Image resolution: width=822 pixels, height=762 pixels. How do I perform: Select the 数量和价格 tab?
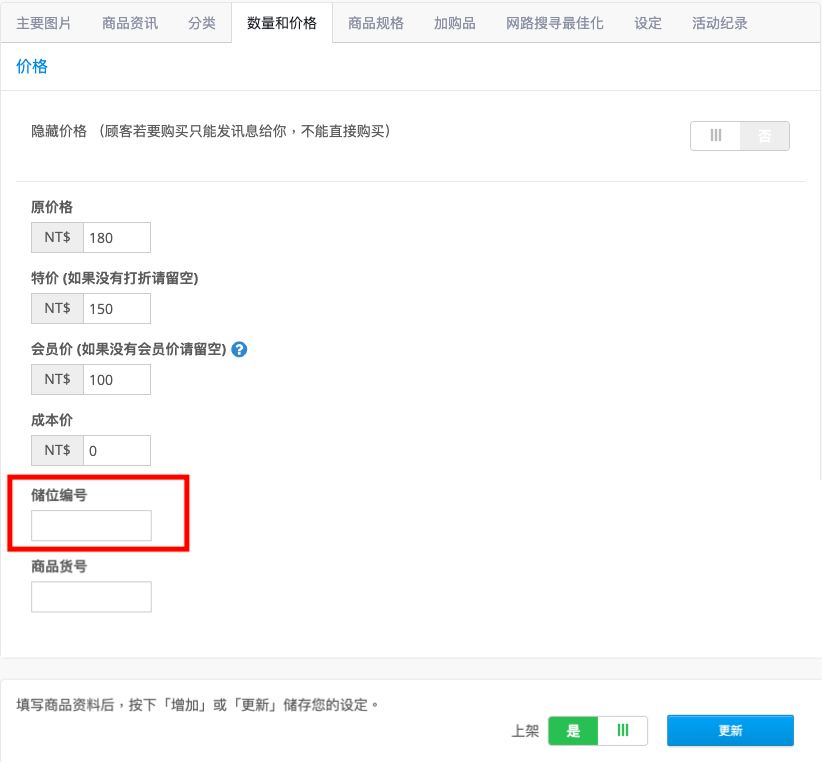(x=282, y=23)
